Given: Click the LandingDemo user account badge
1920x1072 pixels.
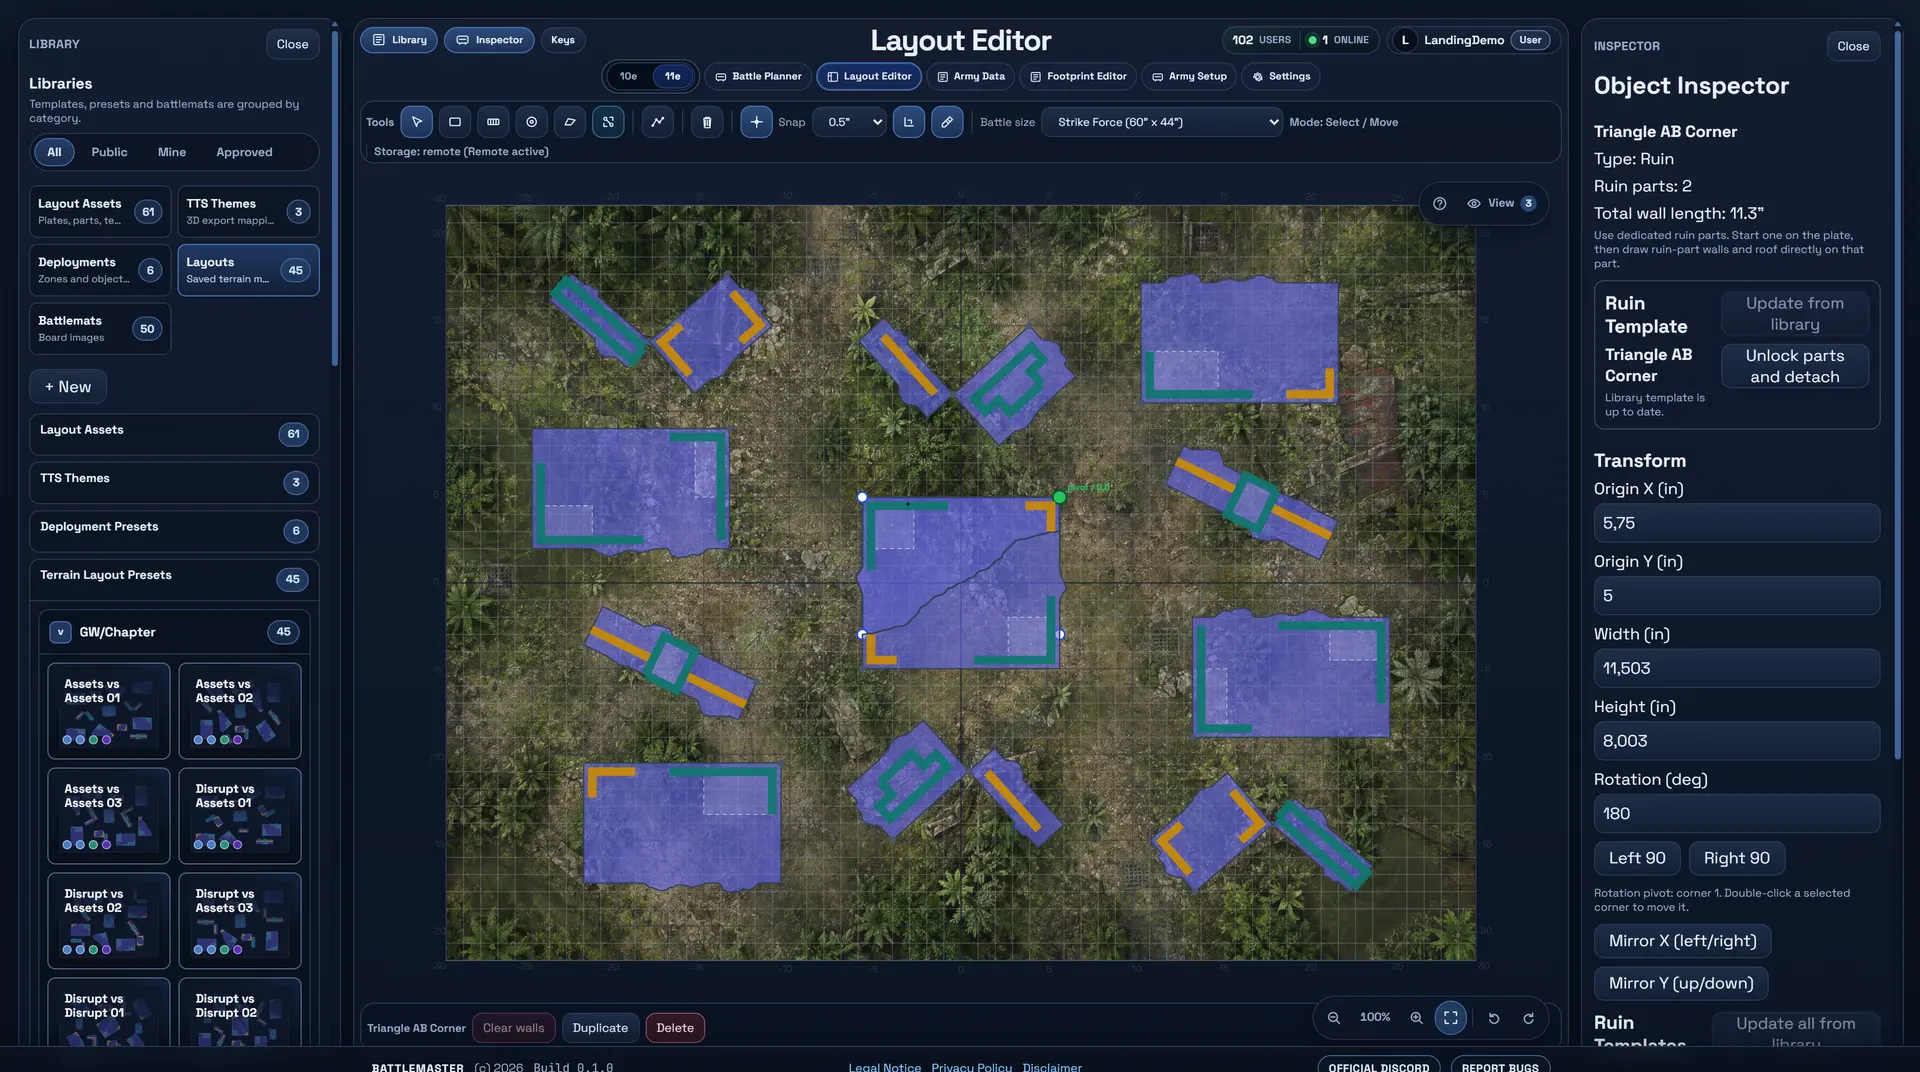Looking at the screenshot, I should pyautogui.click(x=1474, y=40).
